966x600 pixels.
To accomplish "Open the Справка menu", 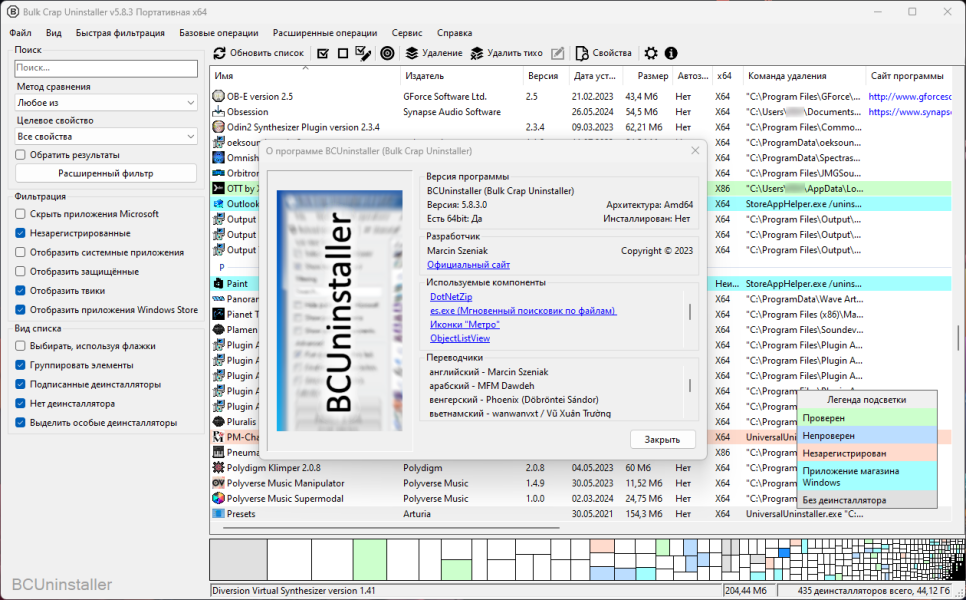I will pyautogui.click(x=454, y=33).
